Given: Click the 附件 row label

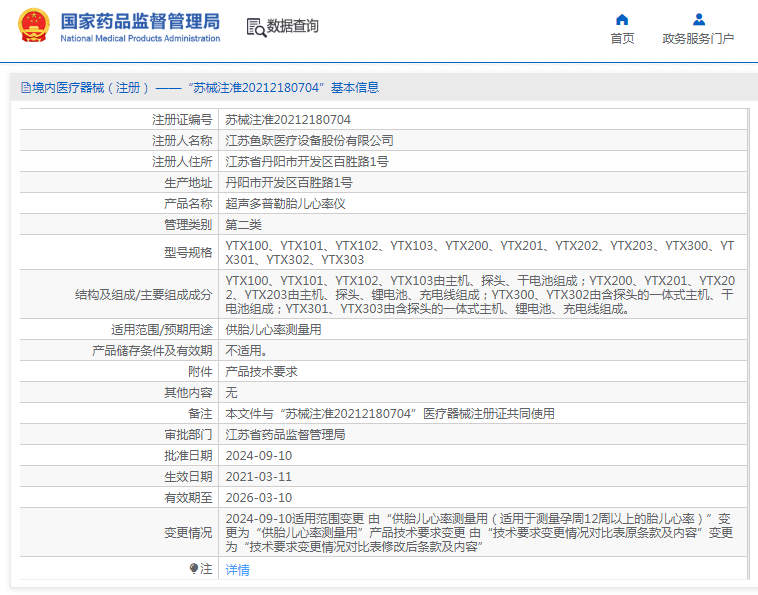Looking at the screenshot, I should [x=200, y=372].
